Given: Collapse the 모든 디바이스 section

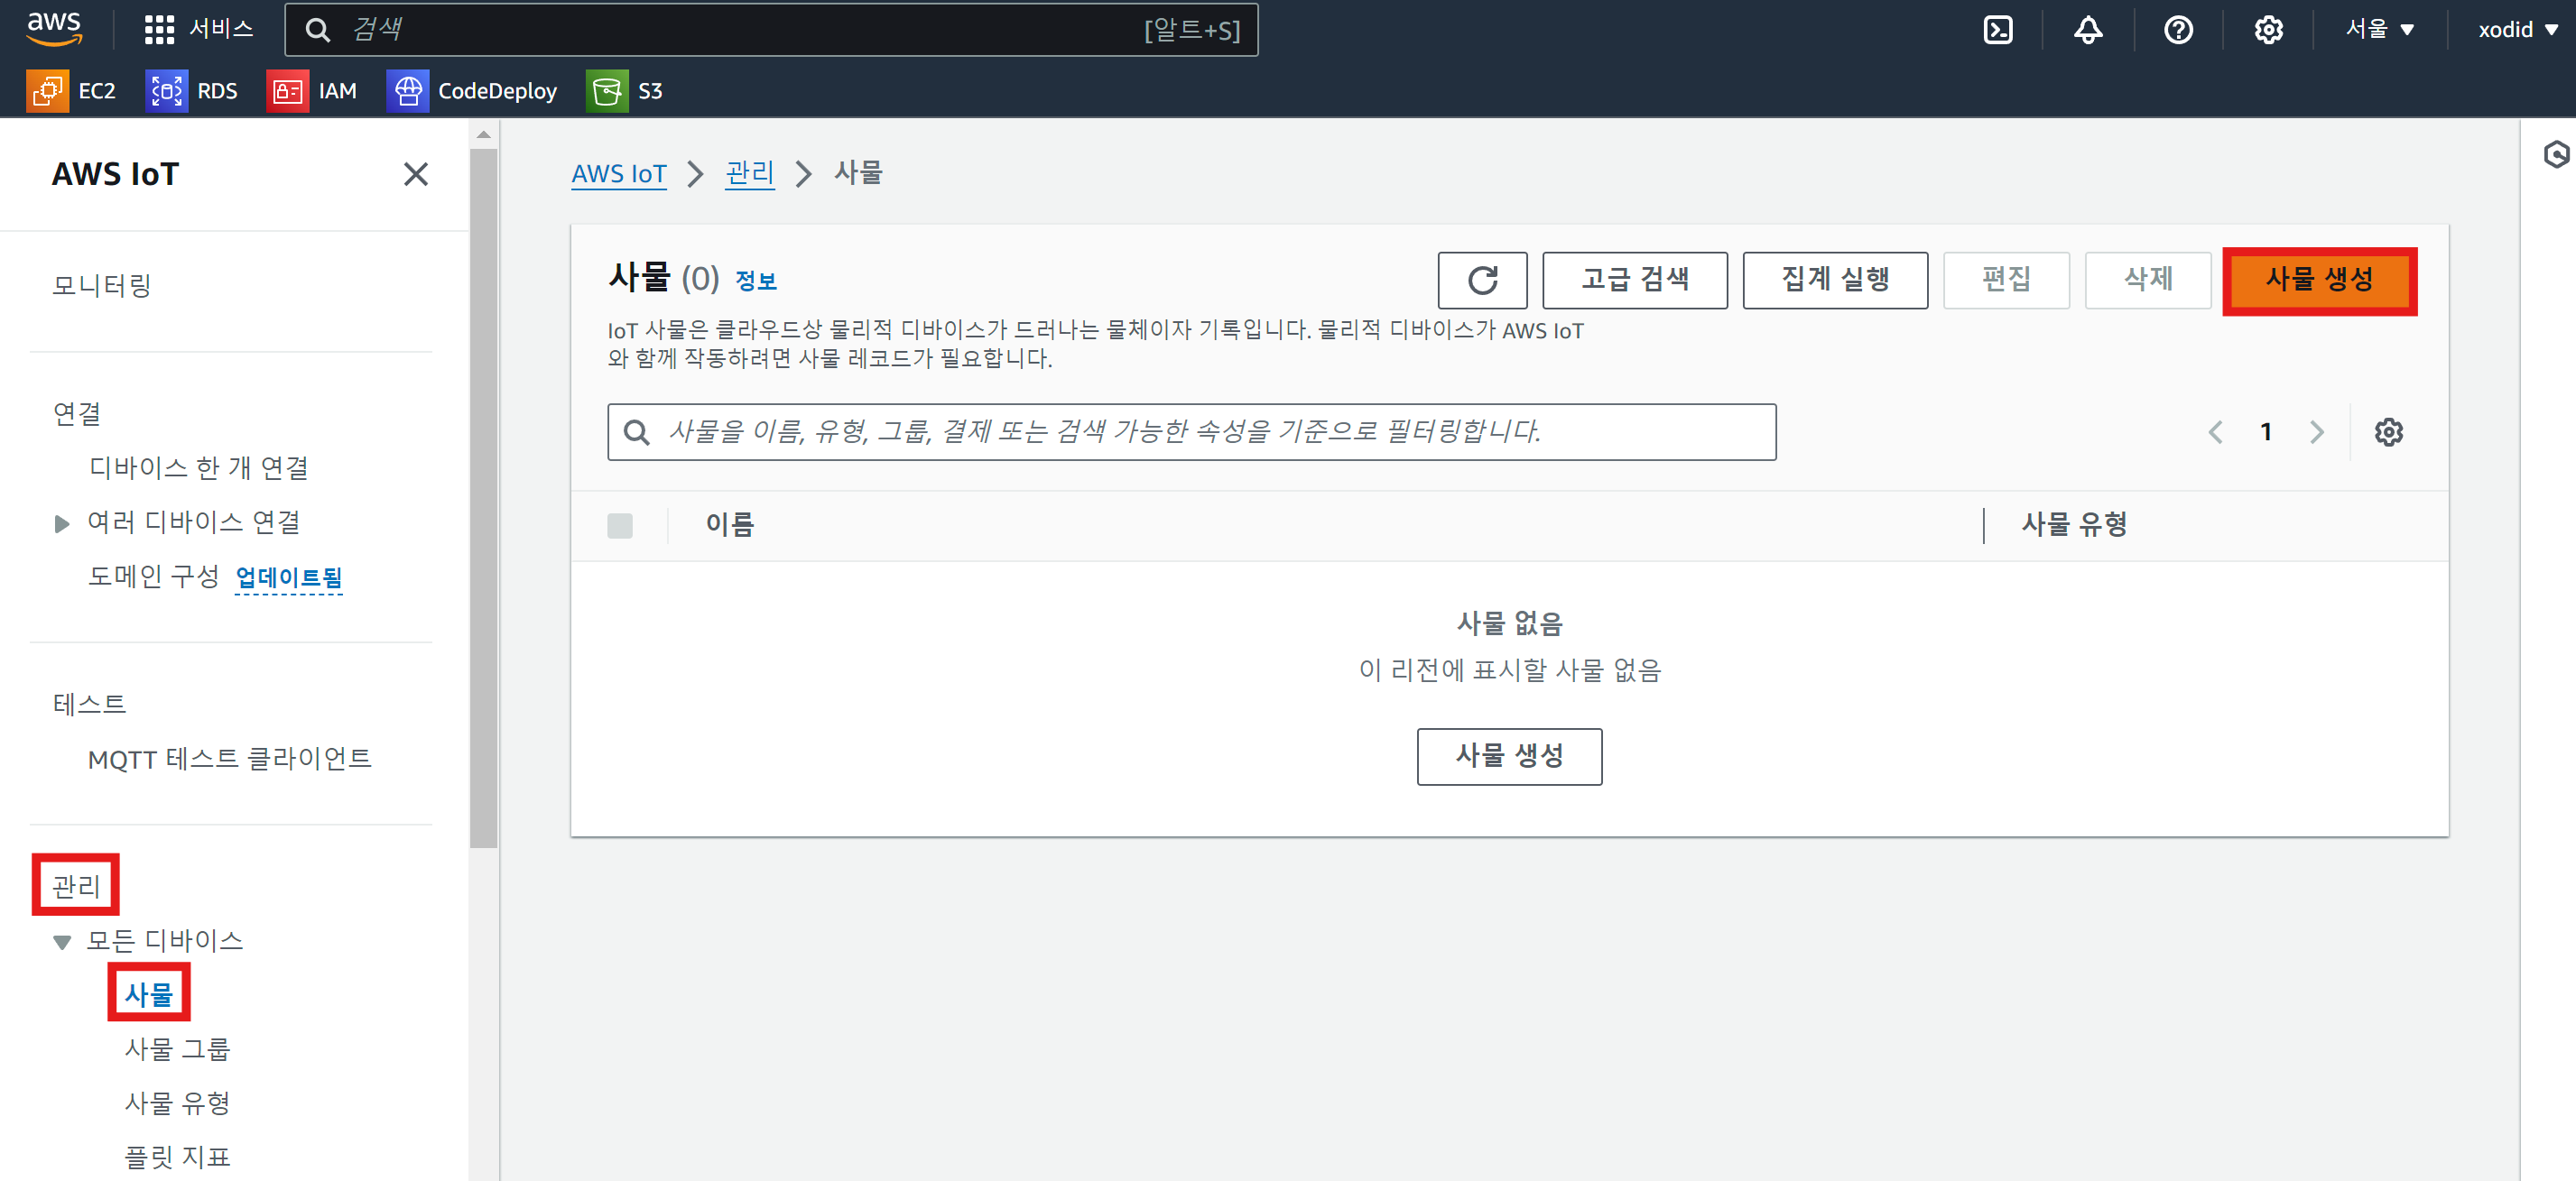Looking at the screenshot, I should click(x=62, y=941).
